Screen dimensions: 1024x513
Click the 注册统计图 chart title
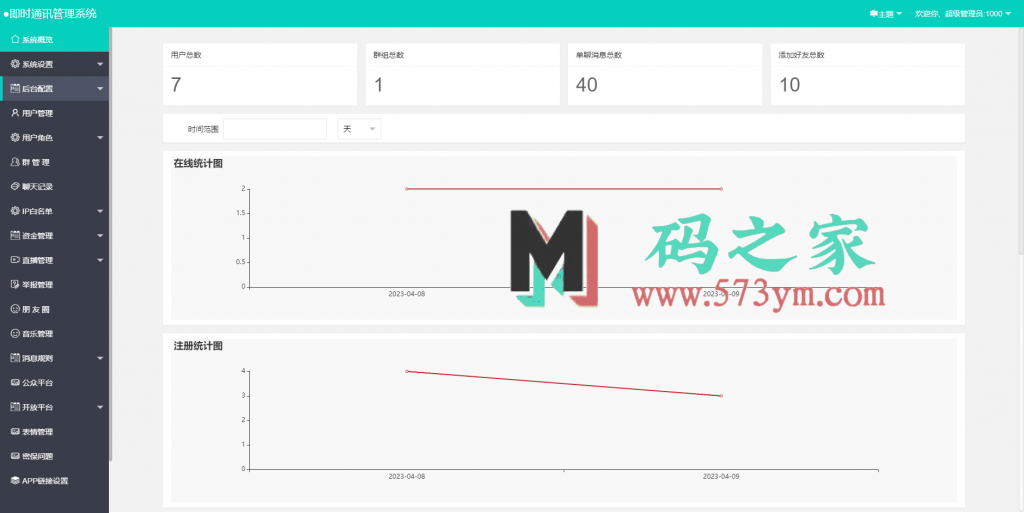[x=198, y=346]
